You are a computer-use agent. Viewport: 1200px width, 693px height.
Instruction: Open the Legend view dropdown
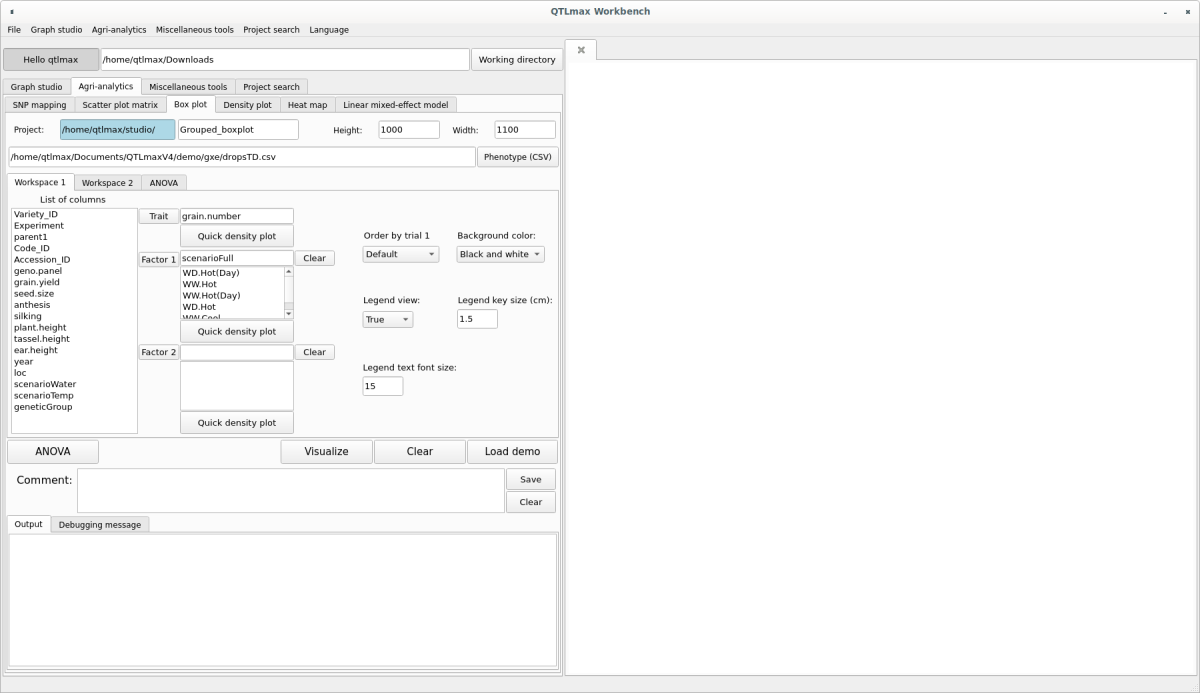[x=388, y=320]
